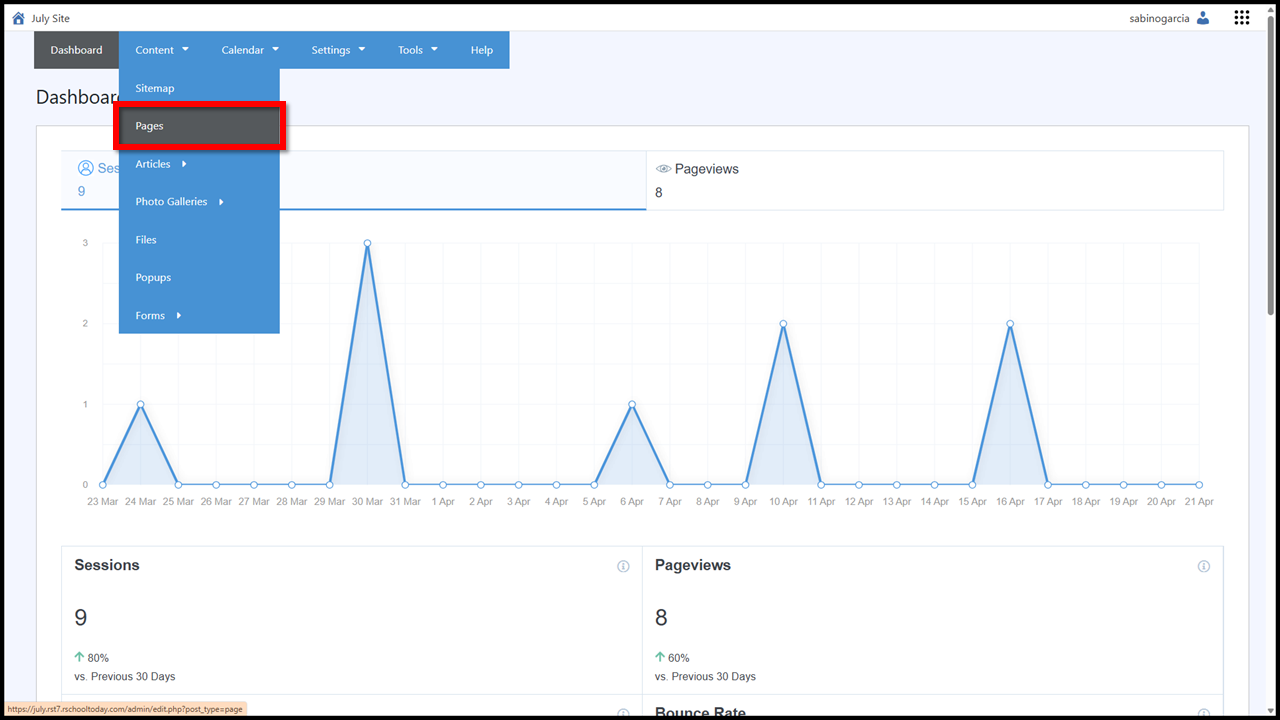Viewport: 1280px width, 720px height.
Task: Click the Pageviews card value 8
Action: pos(661,618)
